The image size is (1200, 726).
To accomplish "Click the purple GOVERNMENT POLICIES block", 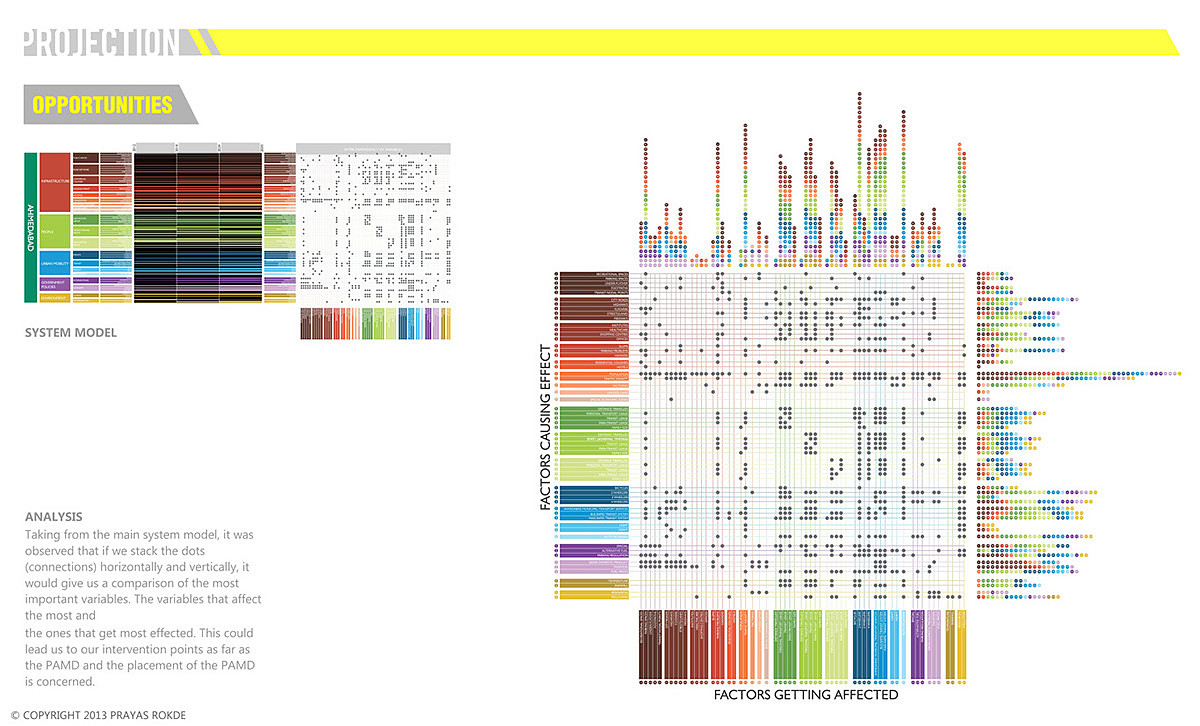I will [x=55, y=284].
